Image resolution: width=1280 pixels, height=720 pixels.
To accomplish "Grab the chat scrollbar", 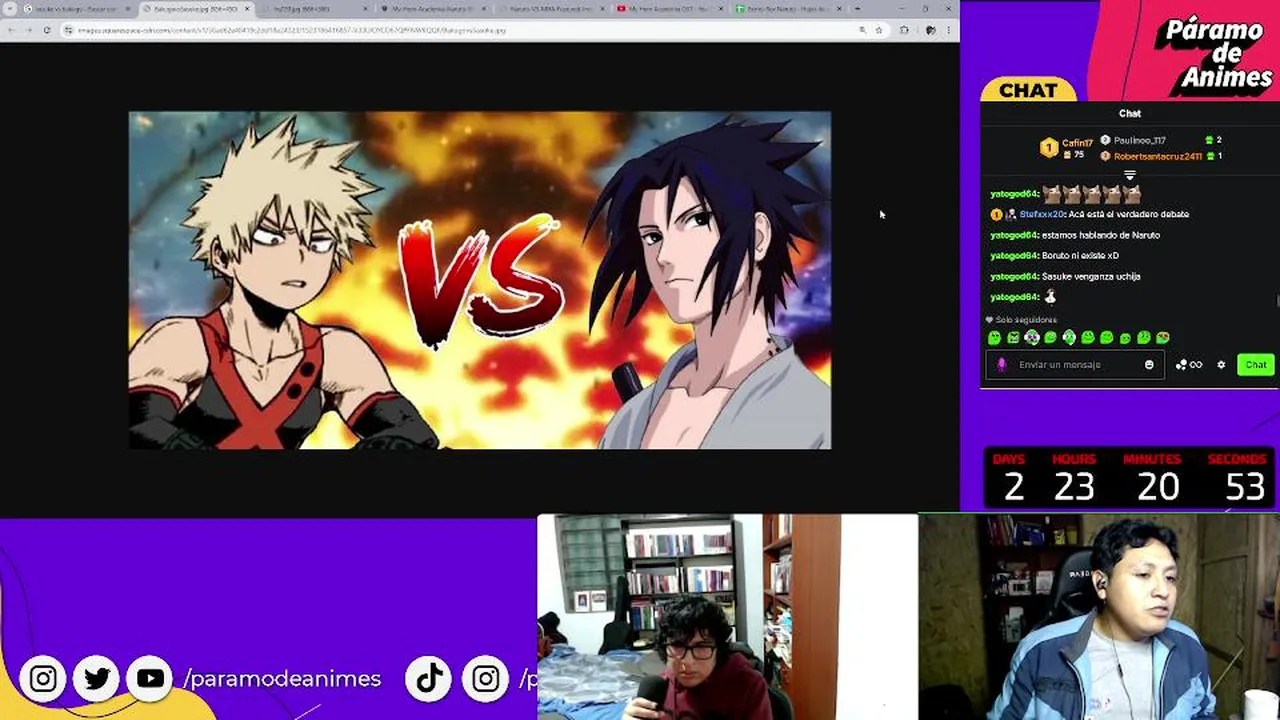I will (x=1277, y=301).
